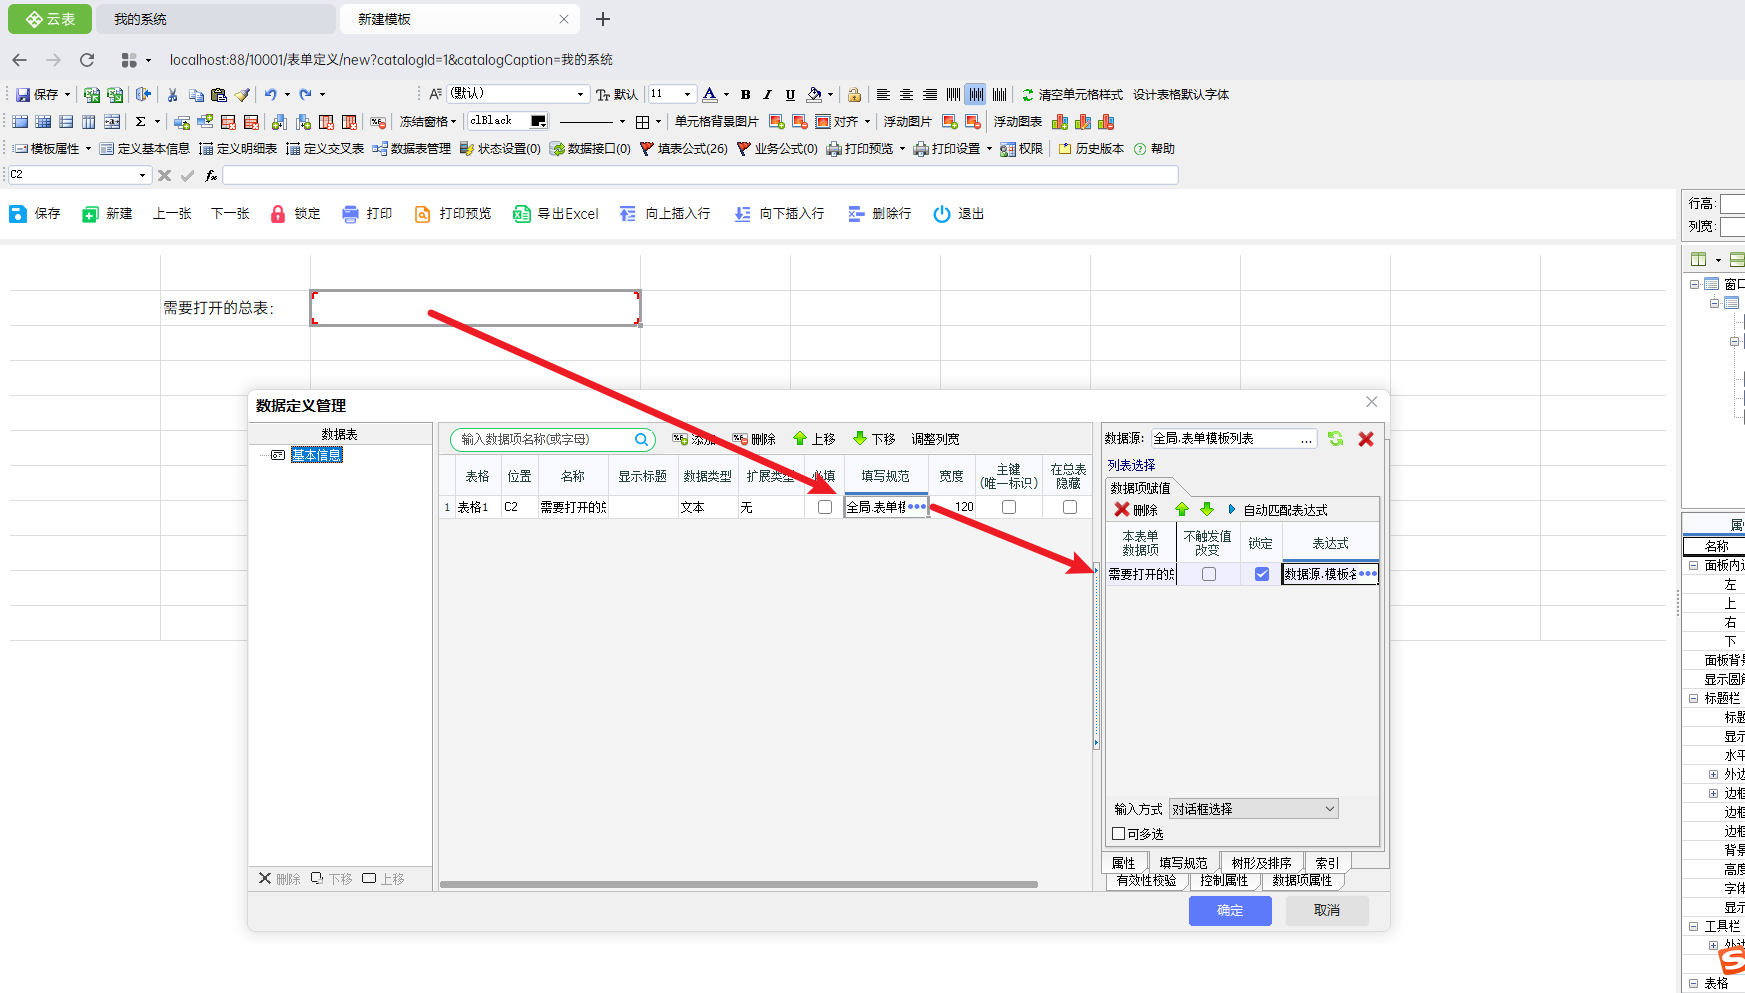Screen dimensions: 1745x993
Task: Click the 列表选择 link
Action: [1131, 465]
